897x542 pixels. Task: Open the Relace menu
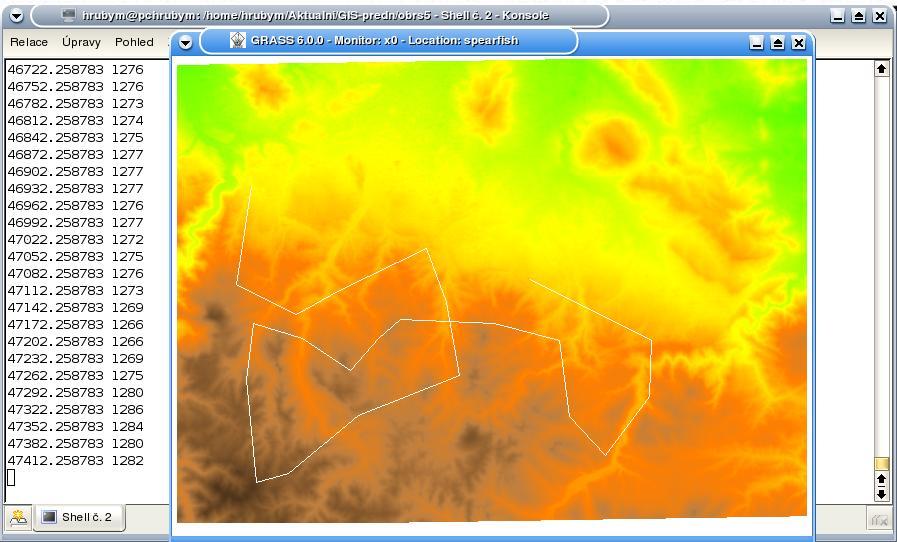29,42
